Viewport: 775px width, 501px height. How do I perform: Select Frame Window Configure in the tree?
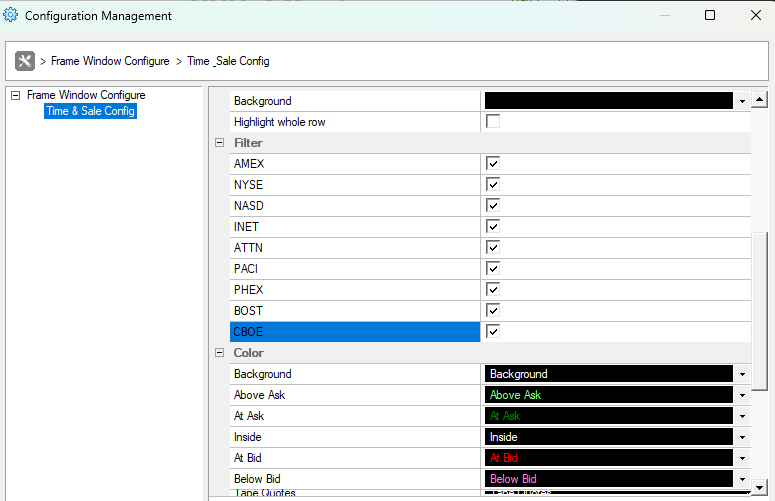pos(86,95)
